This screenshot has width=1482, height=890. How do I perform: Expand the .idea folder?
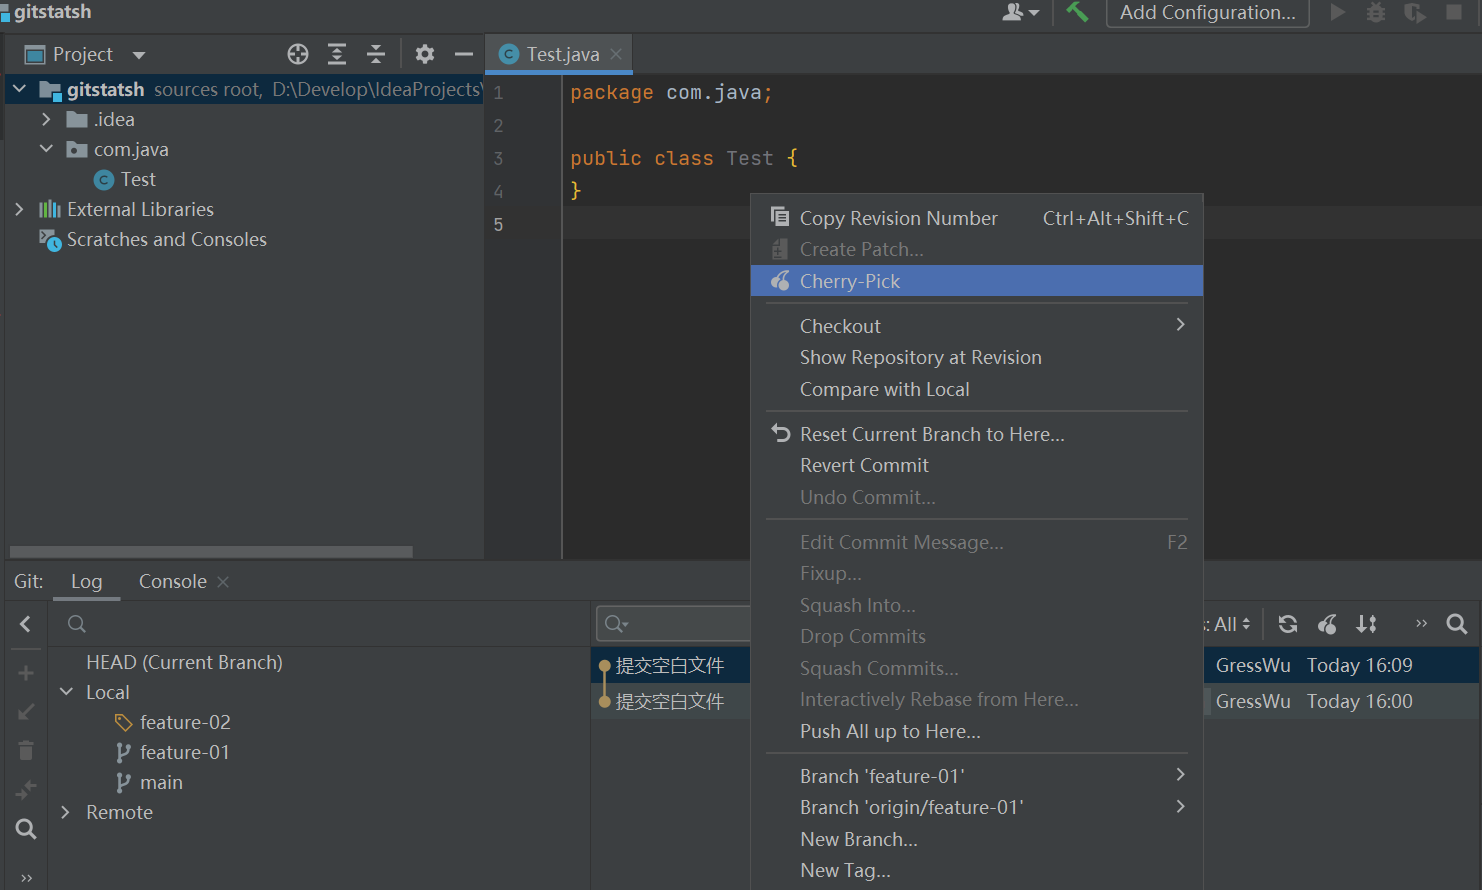[46, 119]
